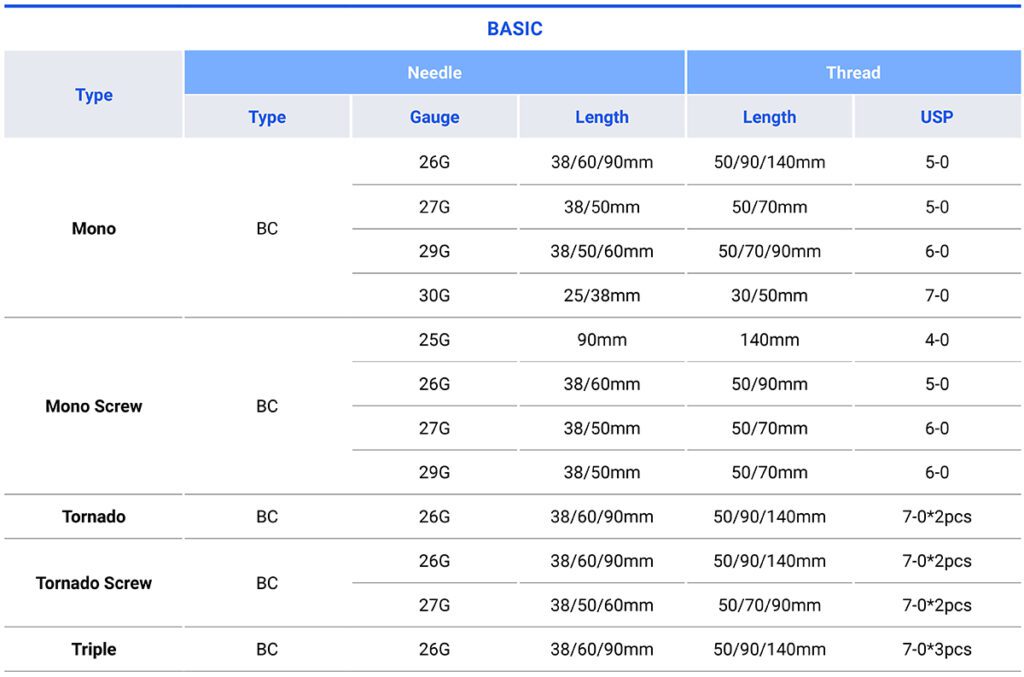
Task: Select the Thread column group header
Action: coord(853,73)
